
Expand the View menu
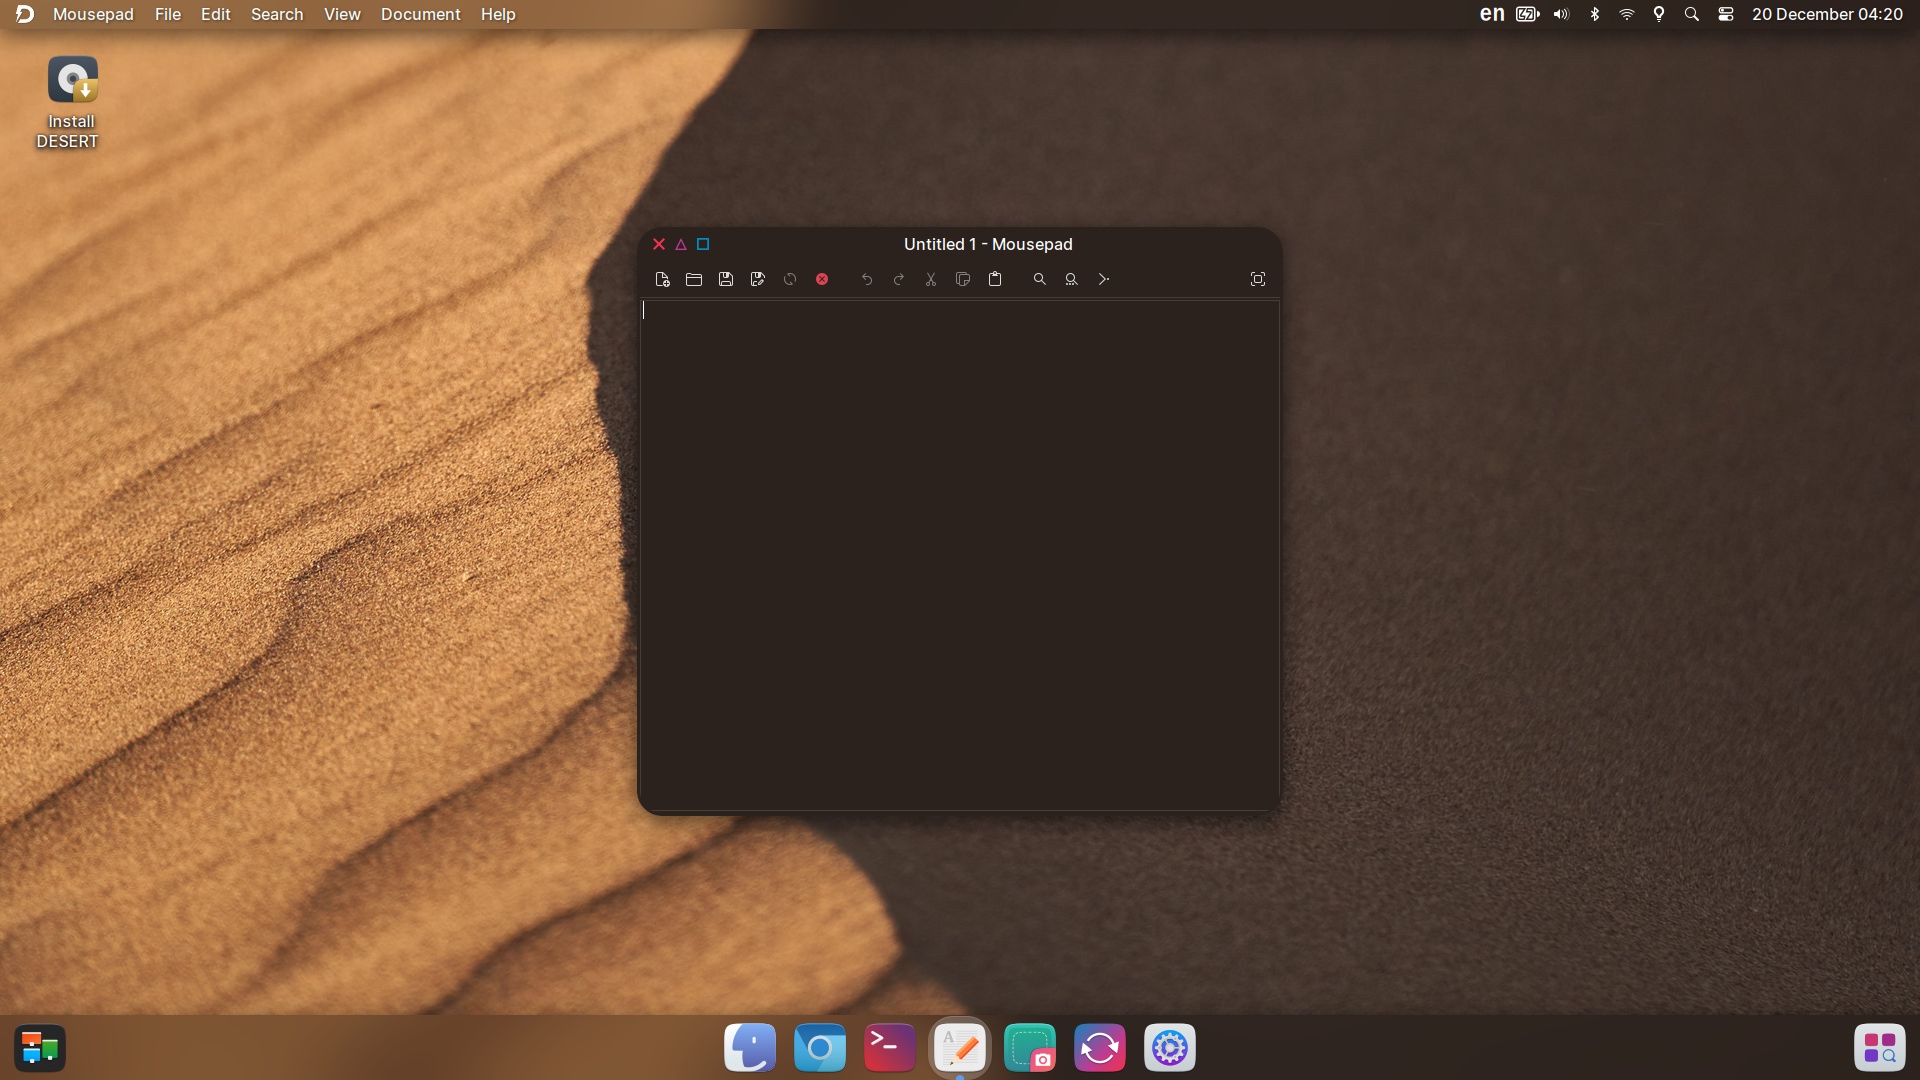pos(342,14)
